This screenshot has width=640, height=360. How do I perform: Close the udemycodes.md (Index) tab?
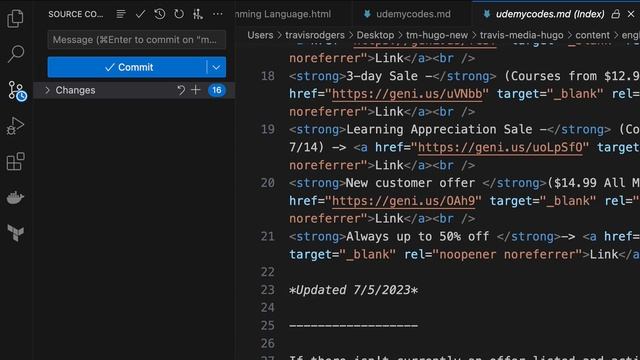[x=631, y=14]
